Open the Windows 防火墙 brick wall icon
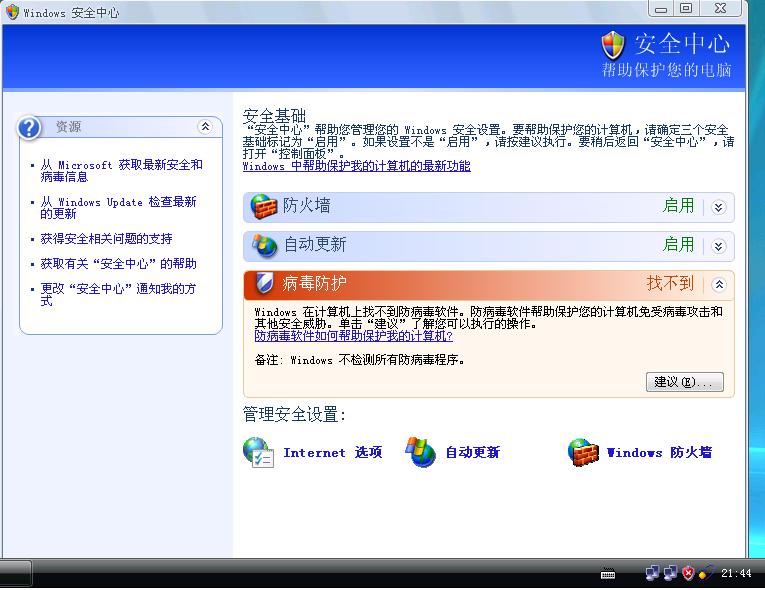The height and width of the screenshot is (590, 765). (583, 452)
